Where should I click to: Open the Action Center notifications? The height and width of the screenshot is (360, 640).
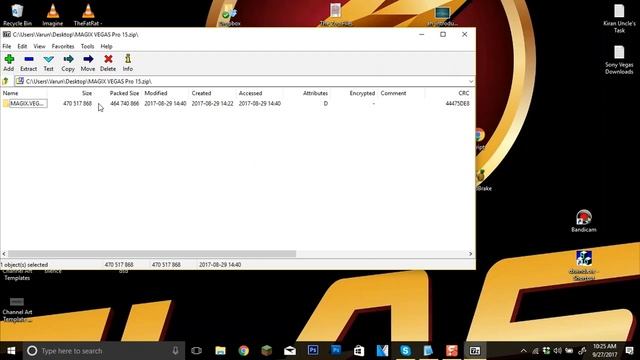click(629, 351)
